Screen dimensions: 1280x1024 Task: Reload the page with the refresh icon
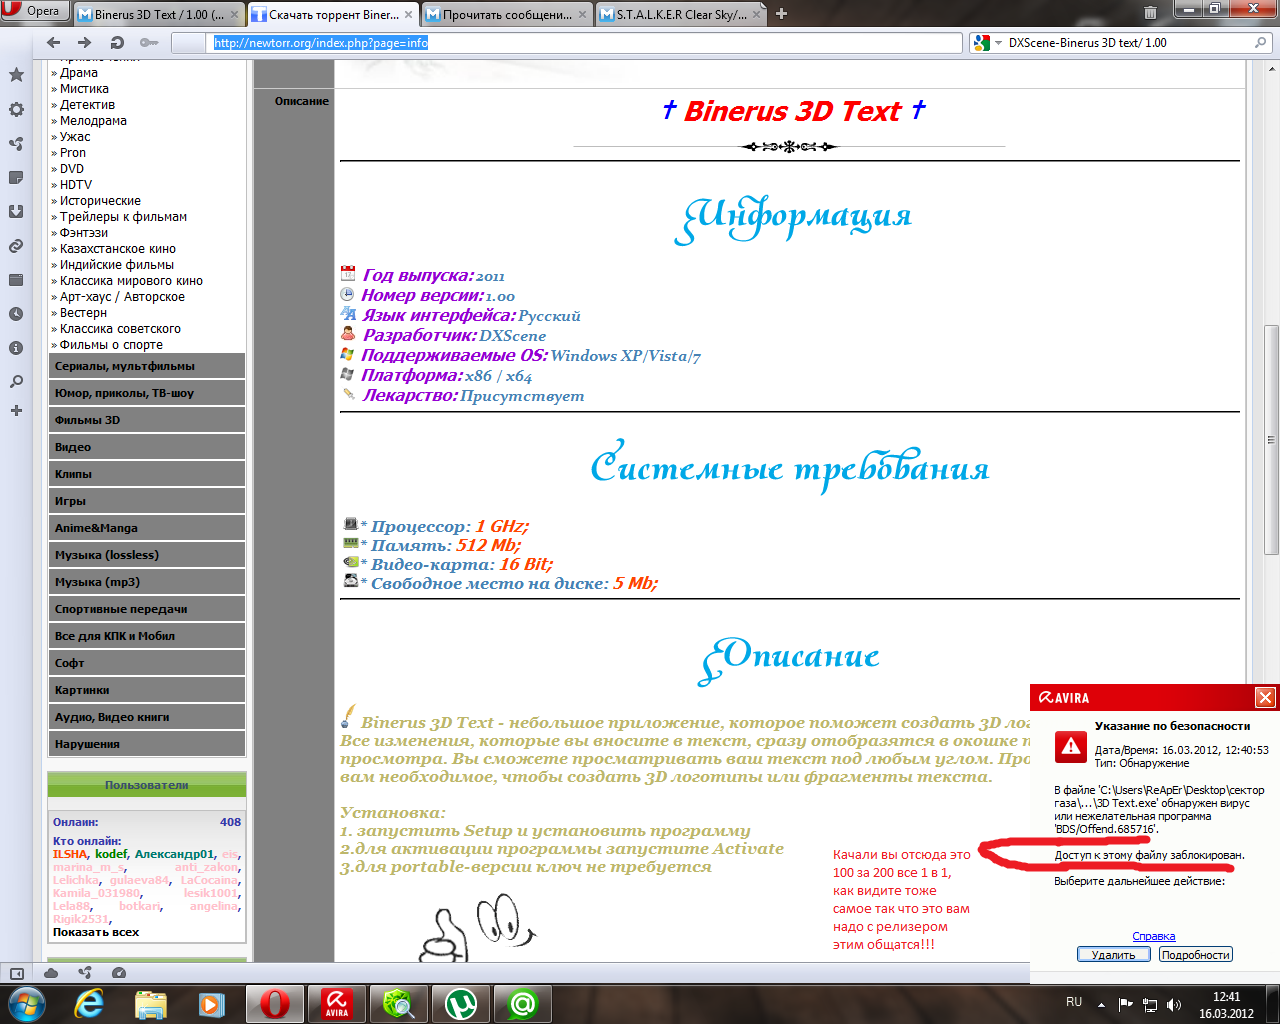click(x=117, y=43)
